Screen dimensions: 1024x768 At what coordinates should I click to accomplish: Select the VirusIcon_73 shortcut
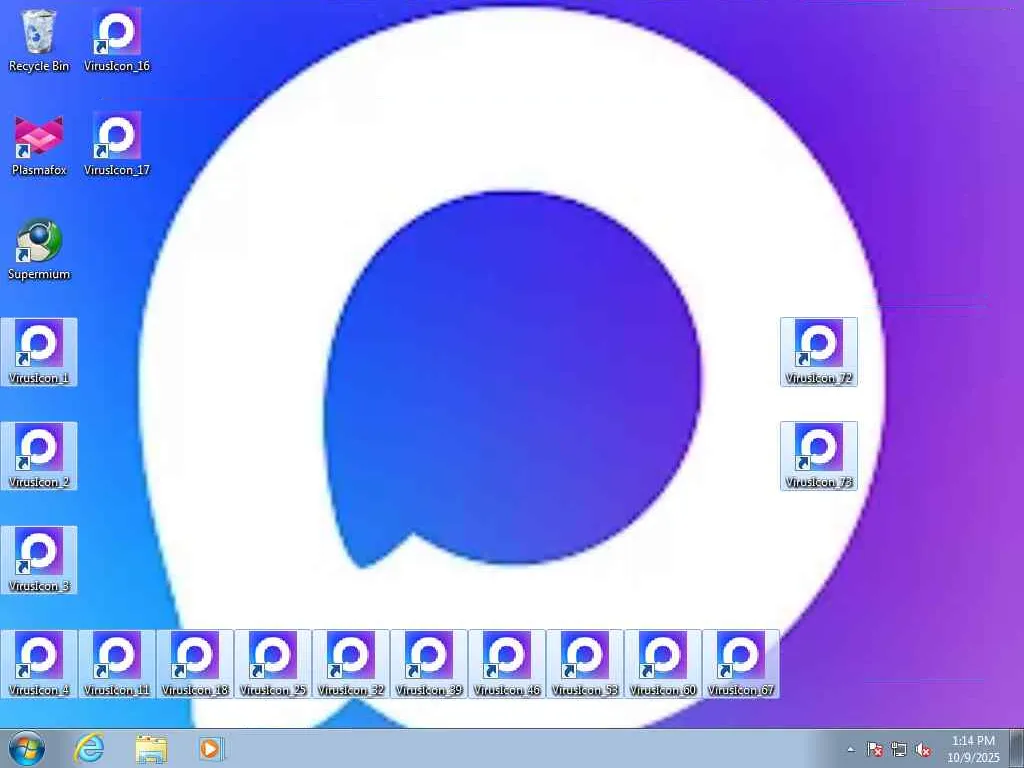(819, 456)
